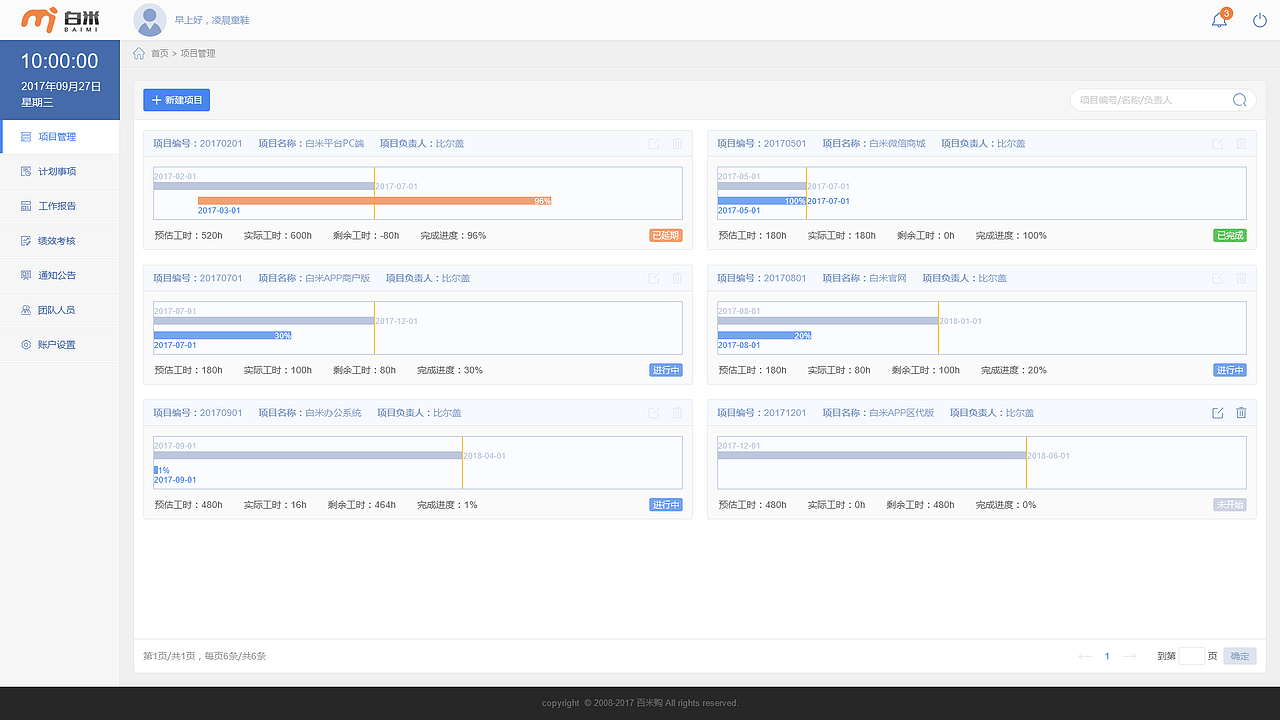Screen dimensions: 1280x720
Task: Go to previous page arrow
Action: 1085,656
